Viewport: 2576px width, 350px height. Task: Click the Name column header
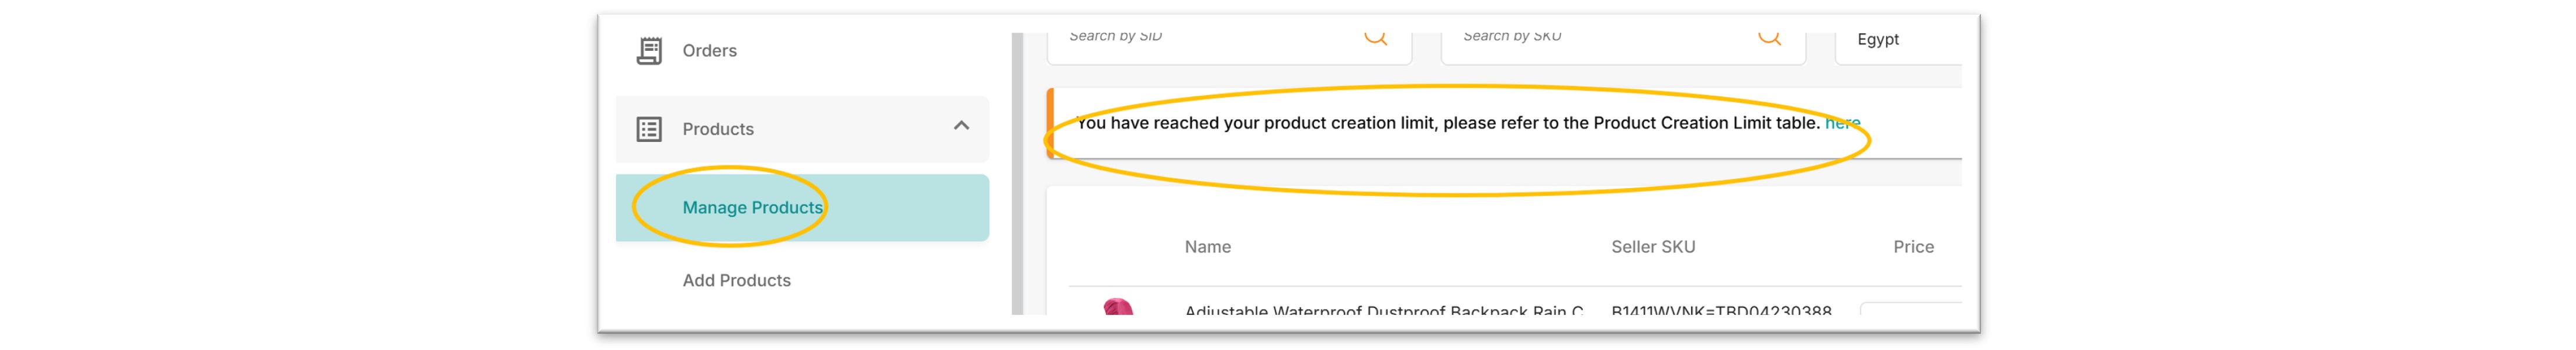[x=1207, y=247]
